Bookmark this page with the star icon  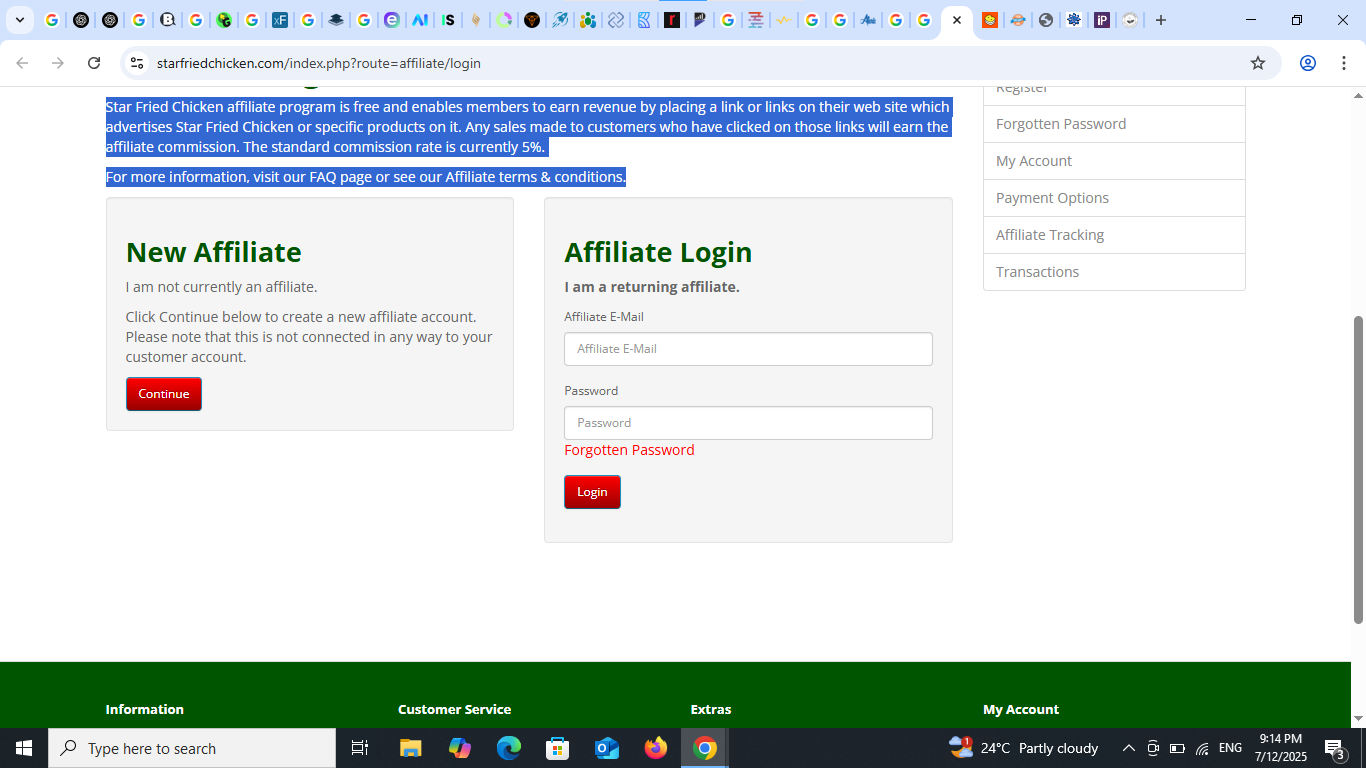pyautogui.click(x=1258, y=63)
